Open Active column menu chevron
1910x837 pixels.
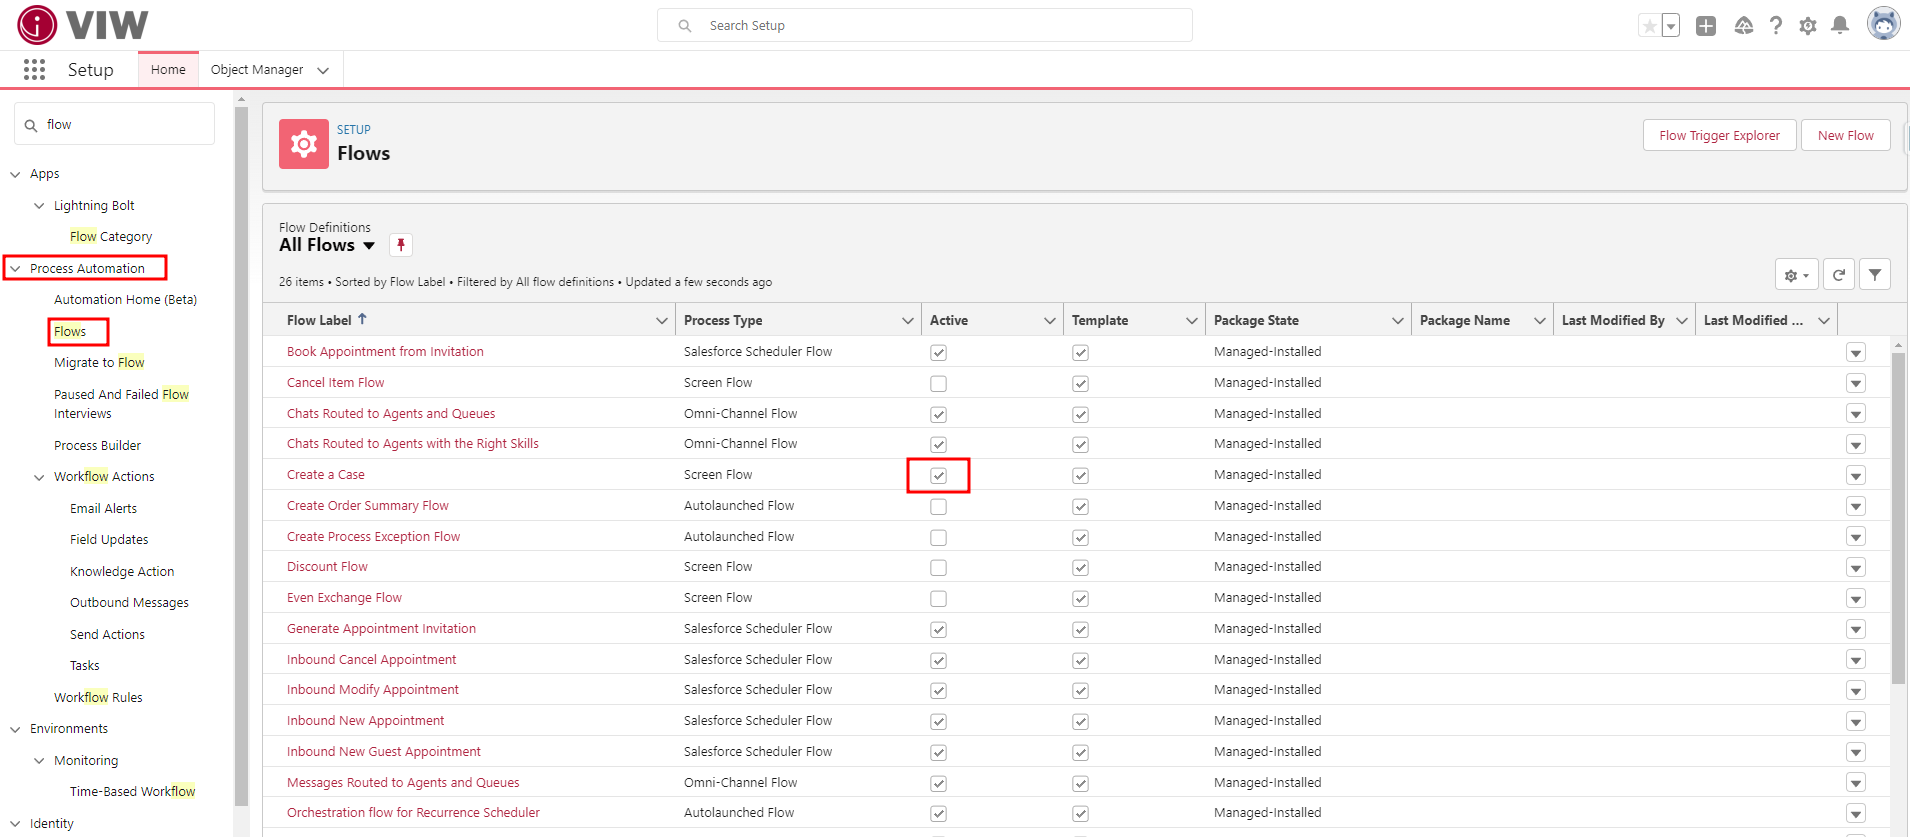click(x=1049, y=320)
